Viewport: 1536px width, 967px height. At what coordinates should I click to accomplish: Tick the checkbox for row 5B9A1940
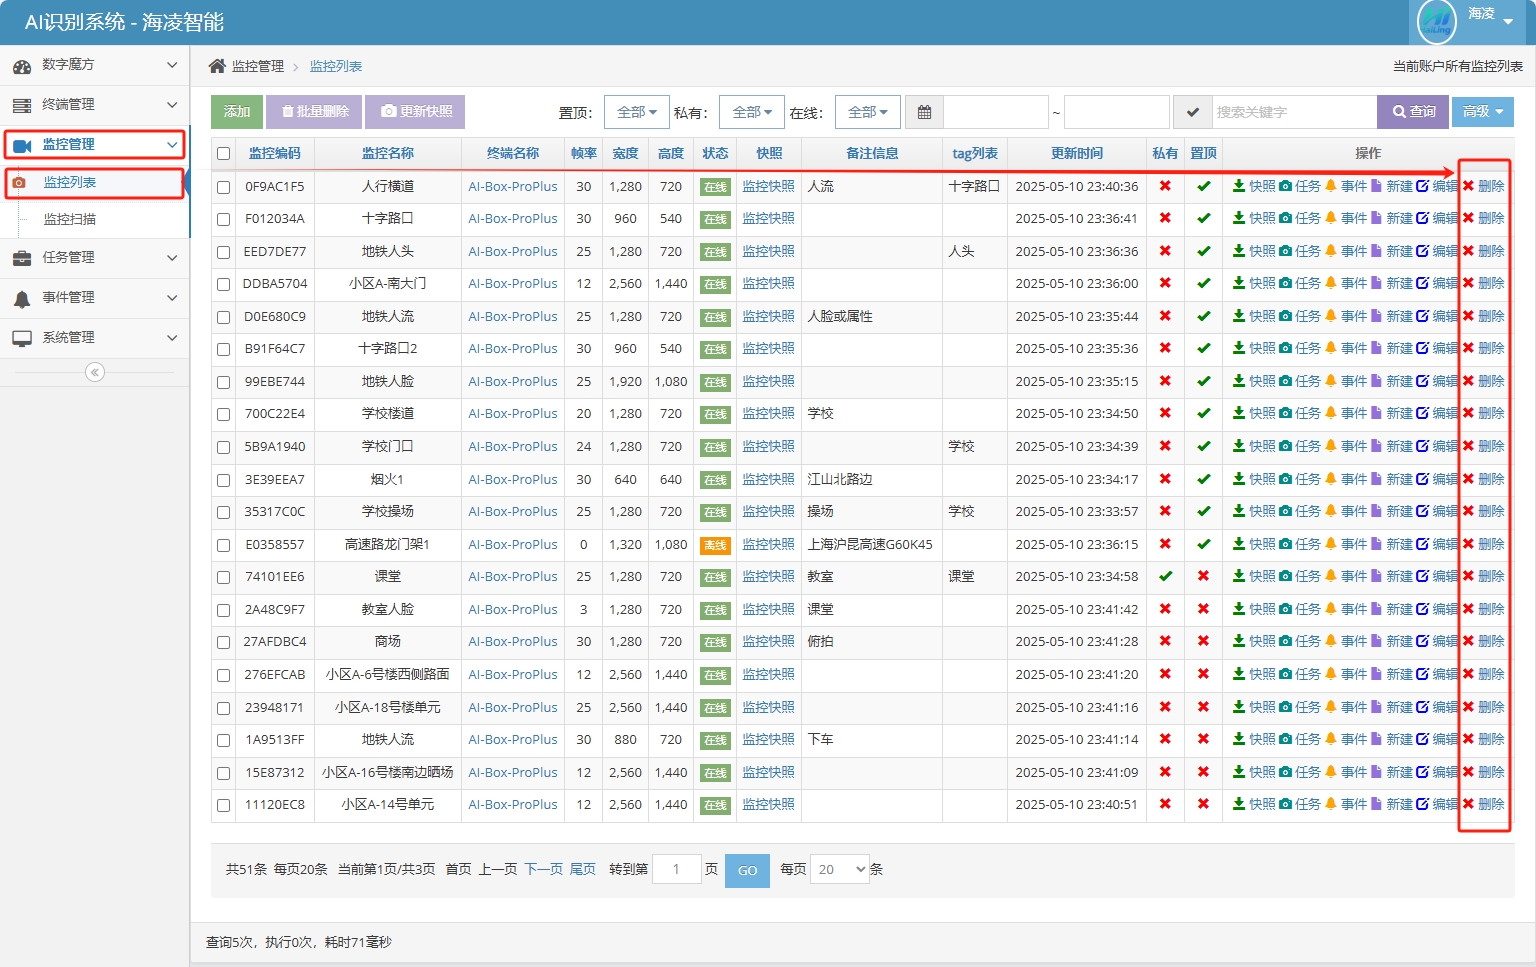(x=224, y=447)
